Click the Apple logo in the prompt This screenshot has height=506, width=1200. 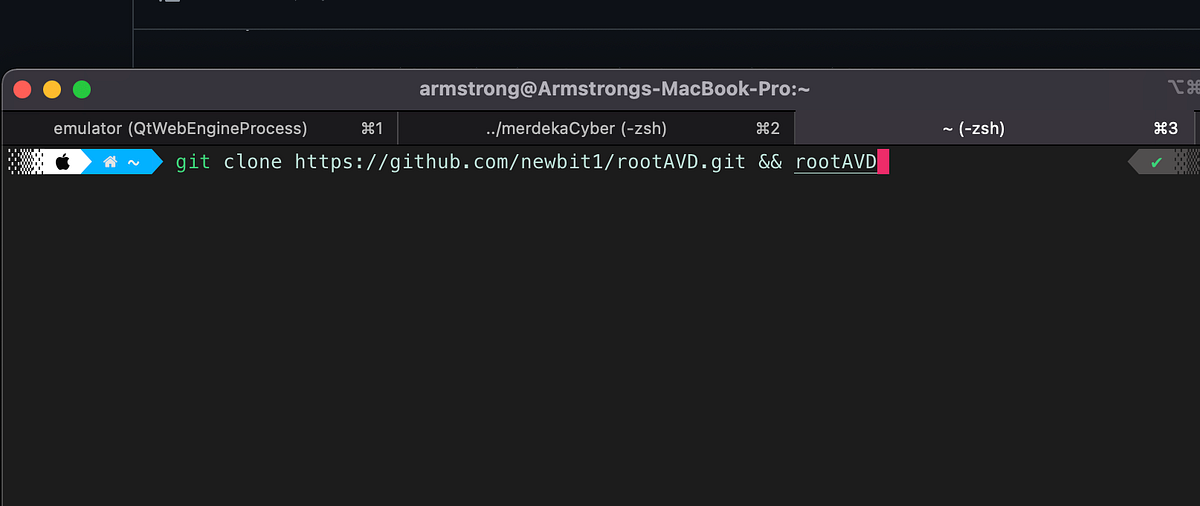coord(62,161)
